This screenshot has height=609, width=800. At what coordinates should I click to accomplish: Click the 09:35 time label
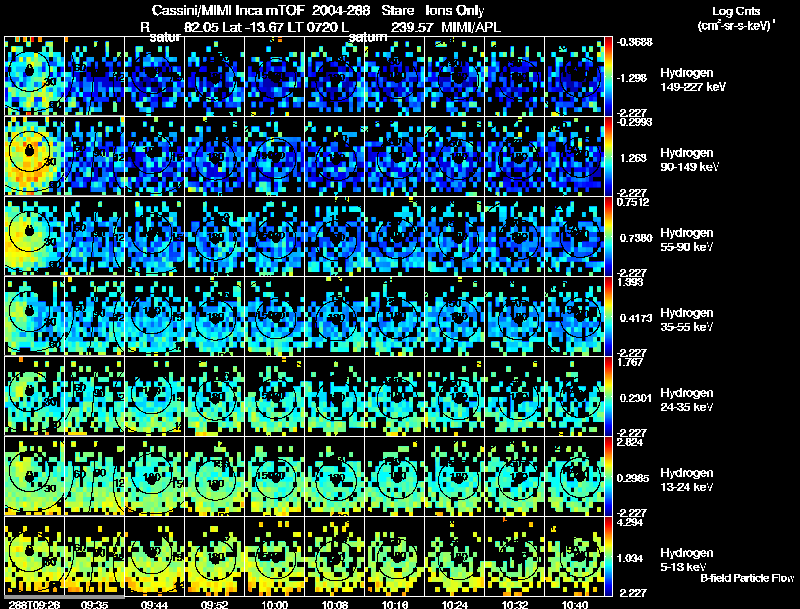[94, 604]
